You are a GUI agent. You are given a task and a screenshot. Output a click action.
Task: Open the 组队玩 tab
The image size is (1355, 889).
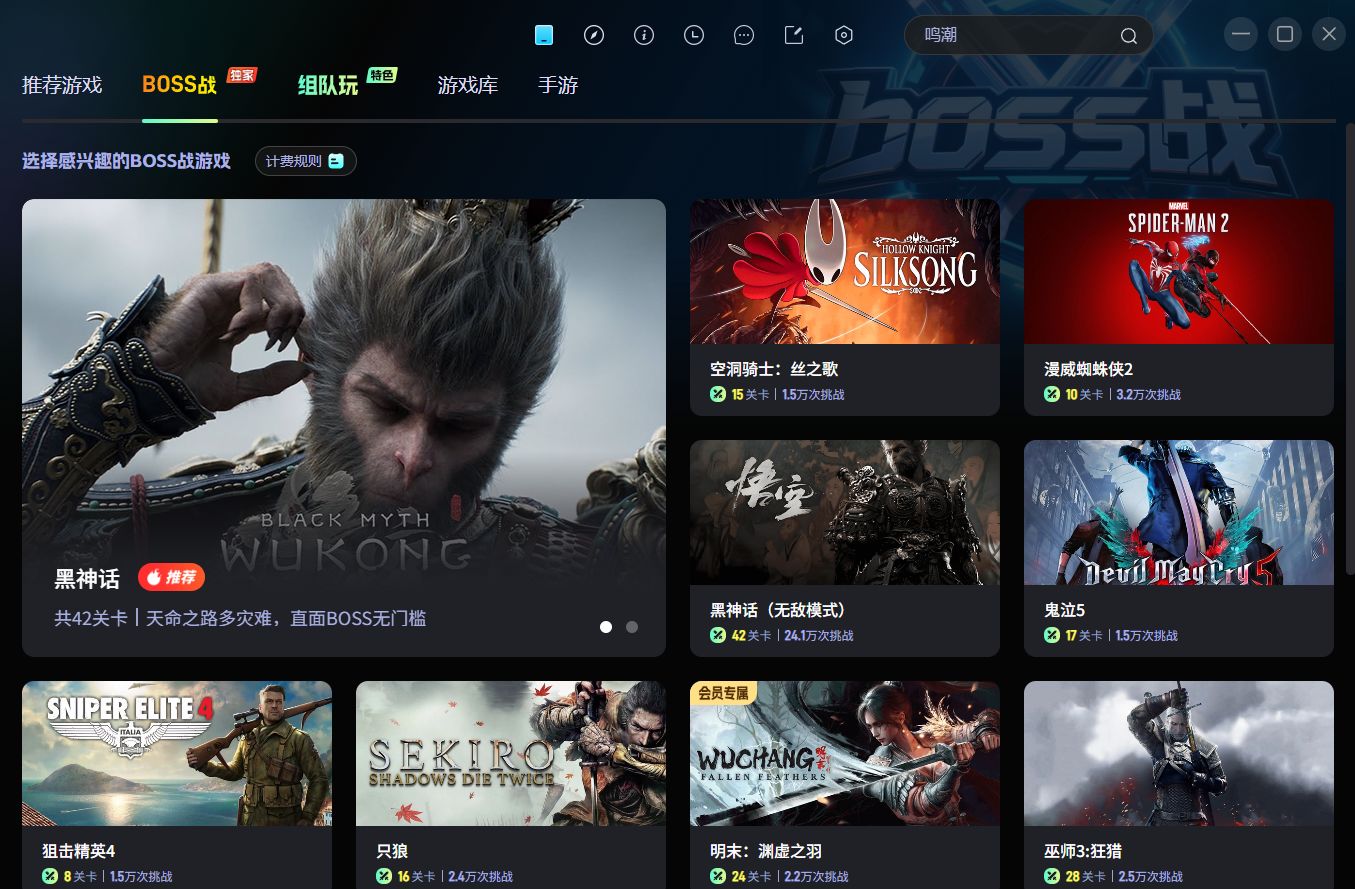point(328,85)
